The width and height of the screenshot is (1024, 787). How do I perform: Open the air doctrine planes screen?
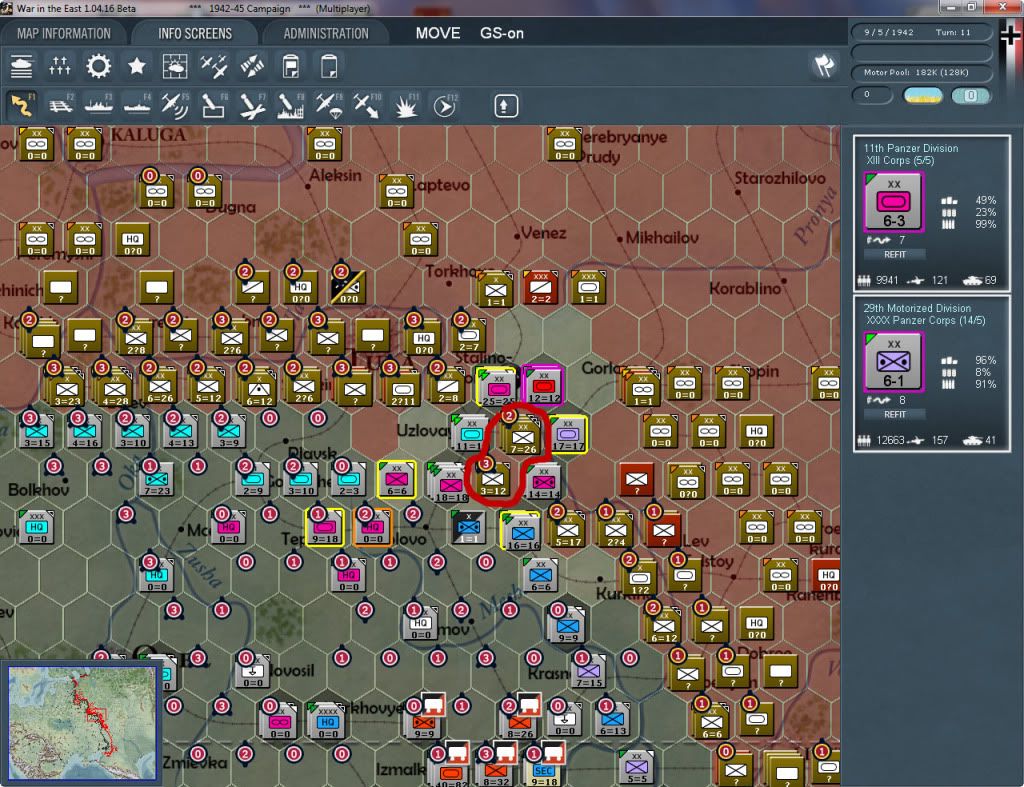coord(214,66)
